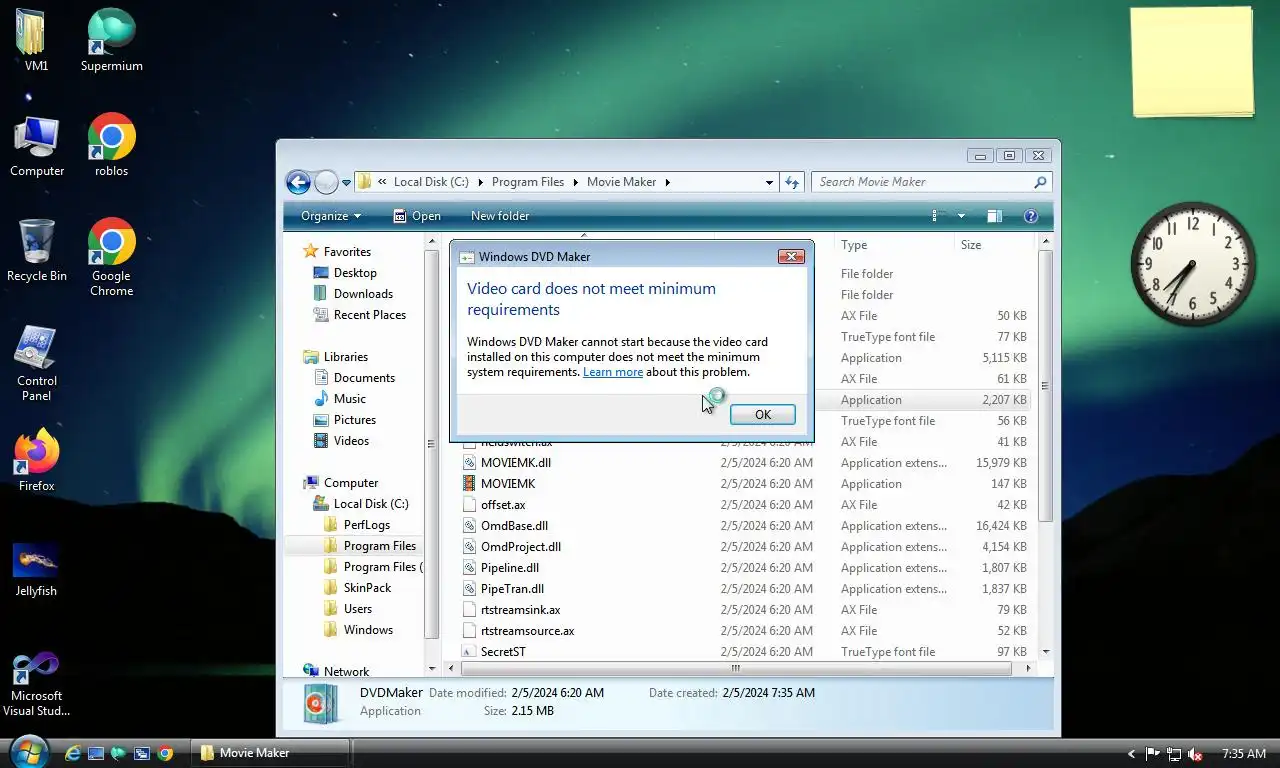
Task: Click Open on the Explorer toolbar
Action: point(417,216)
